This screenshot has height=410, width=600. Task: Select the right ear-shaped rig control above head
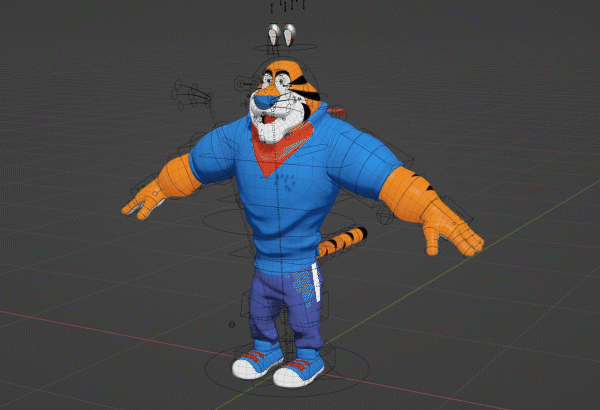click(289, 35)
